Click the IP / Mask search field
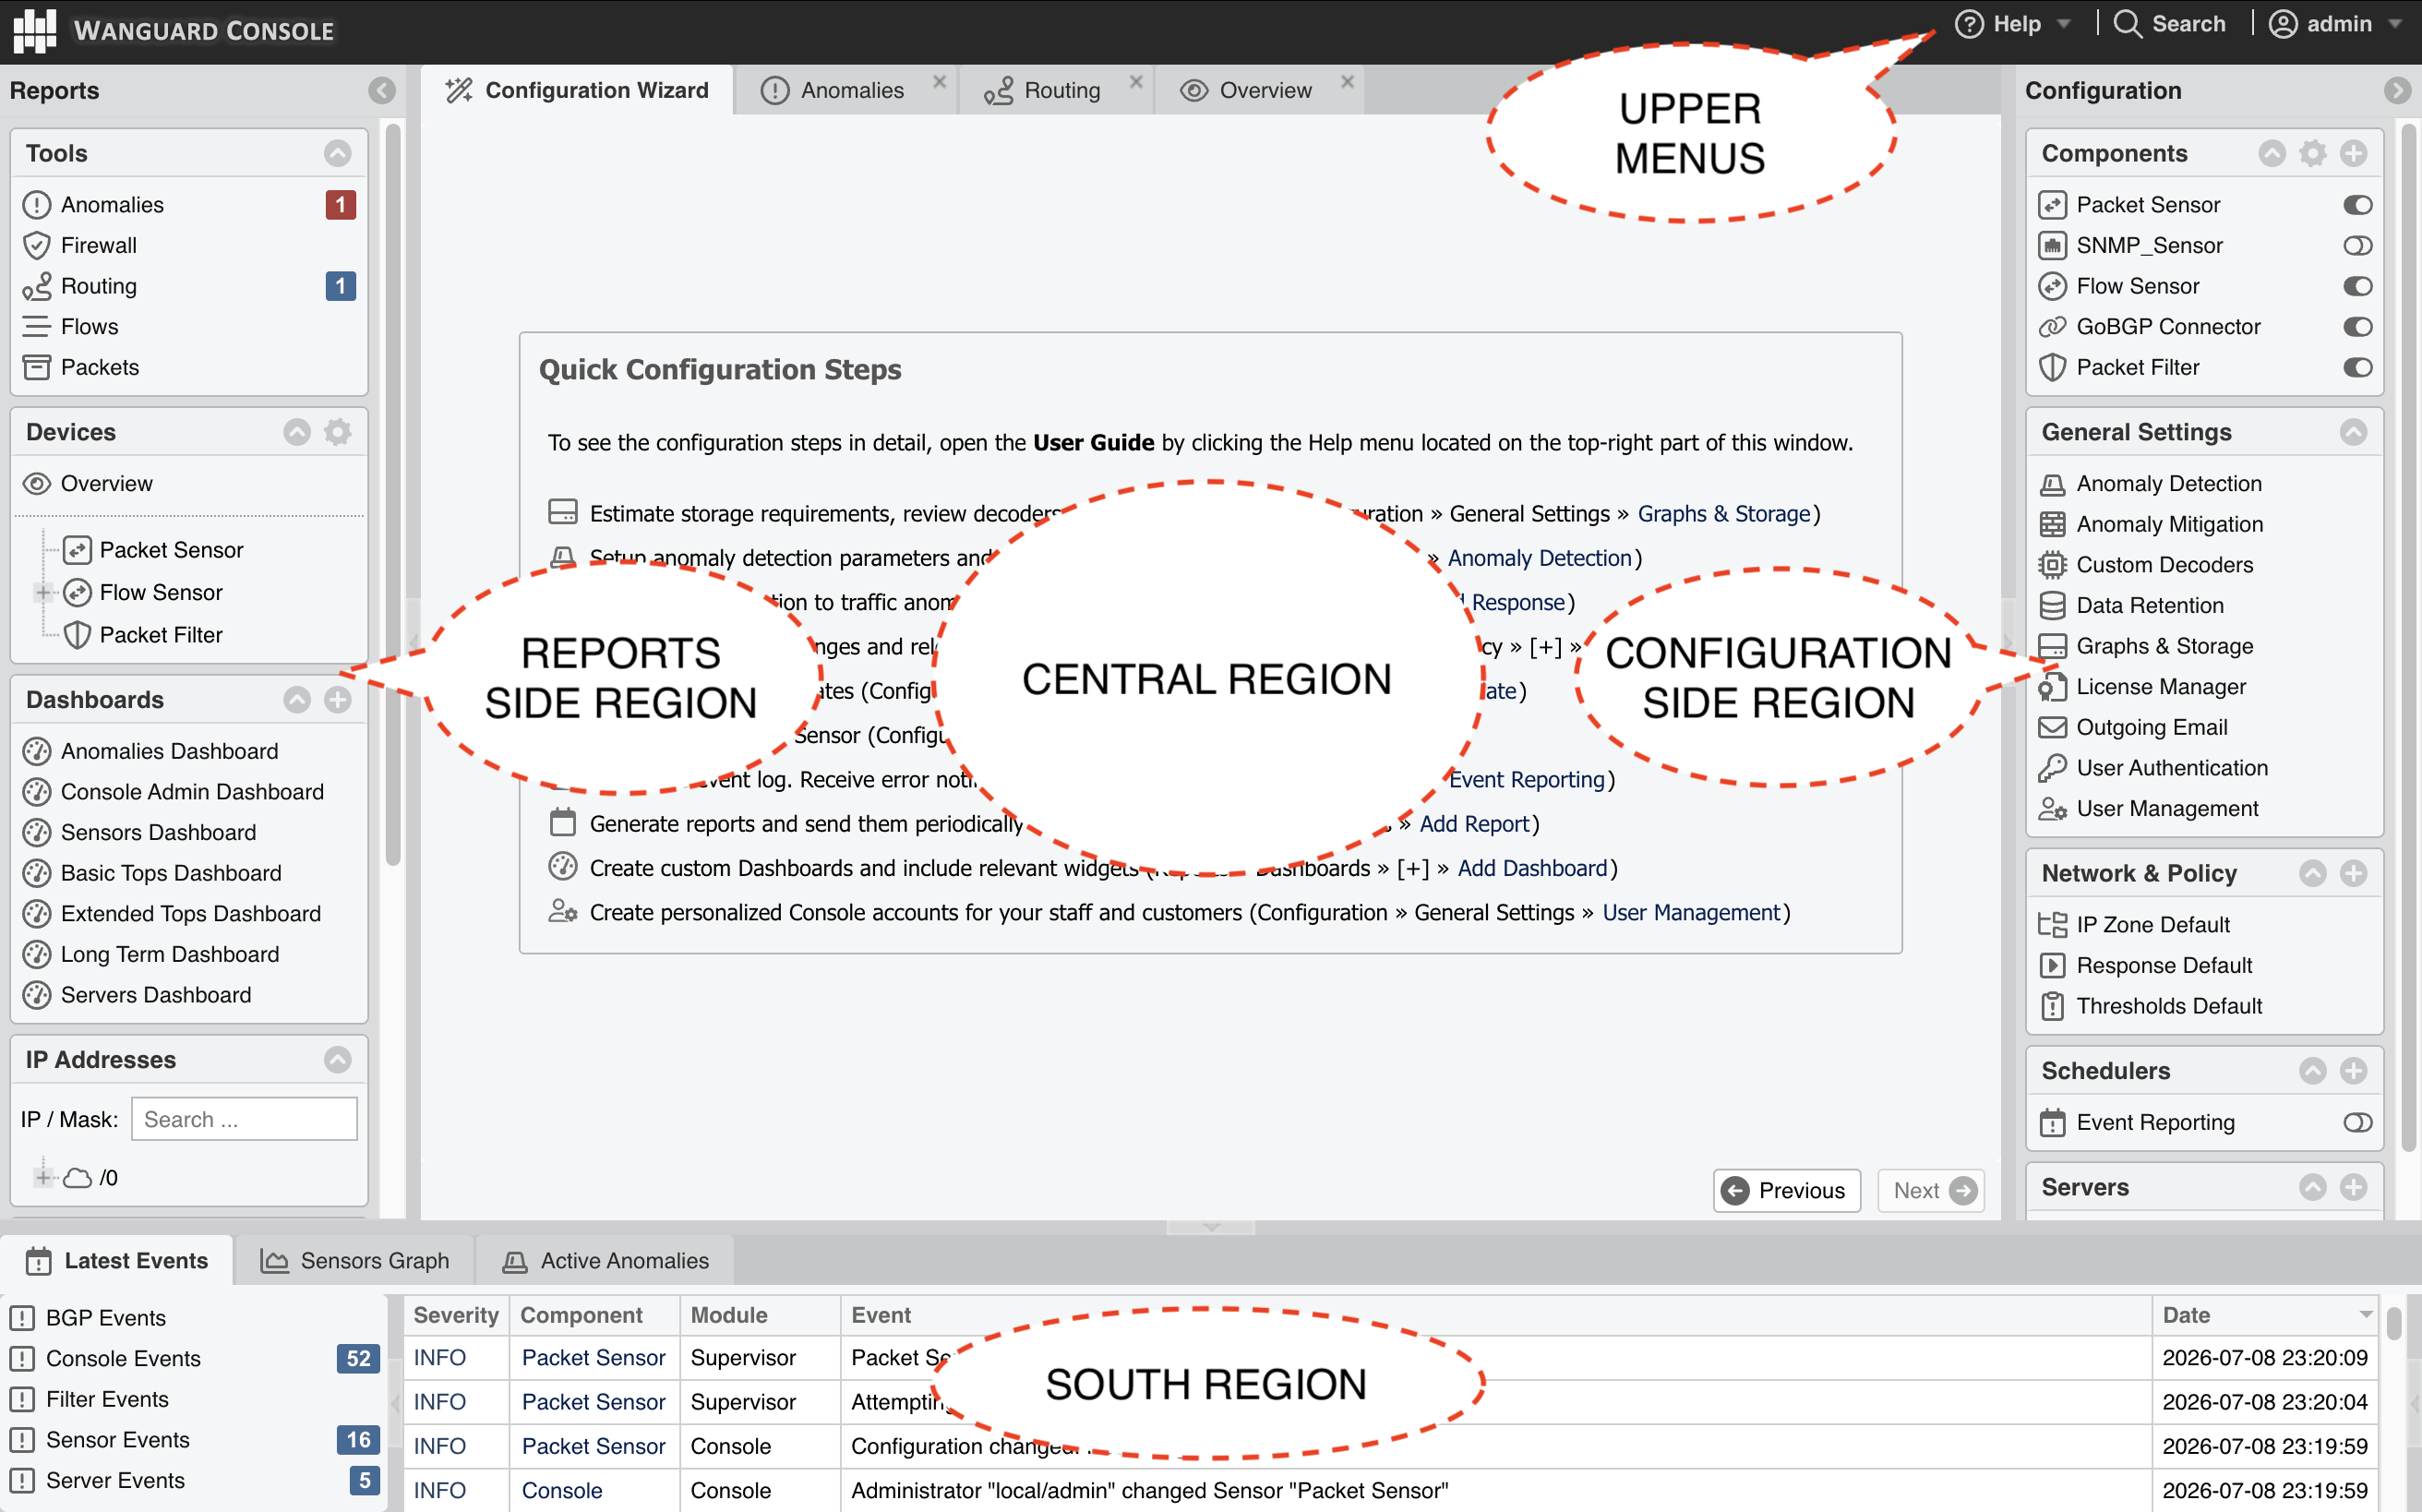 tap(244, 1119)
